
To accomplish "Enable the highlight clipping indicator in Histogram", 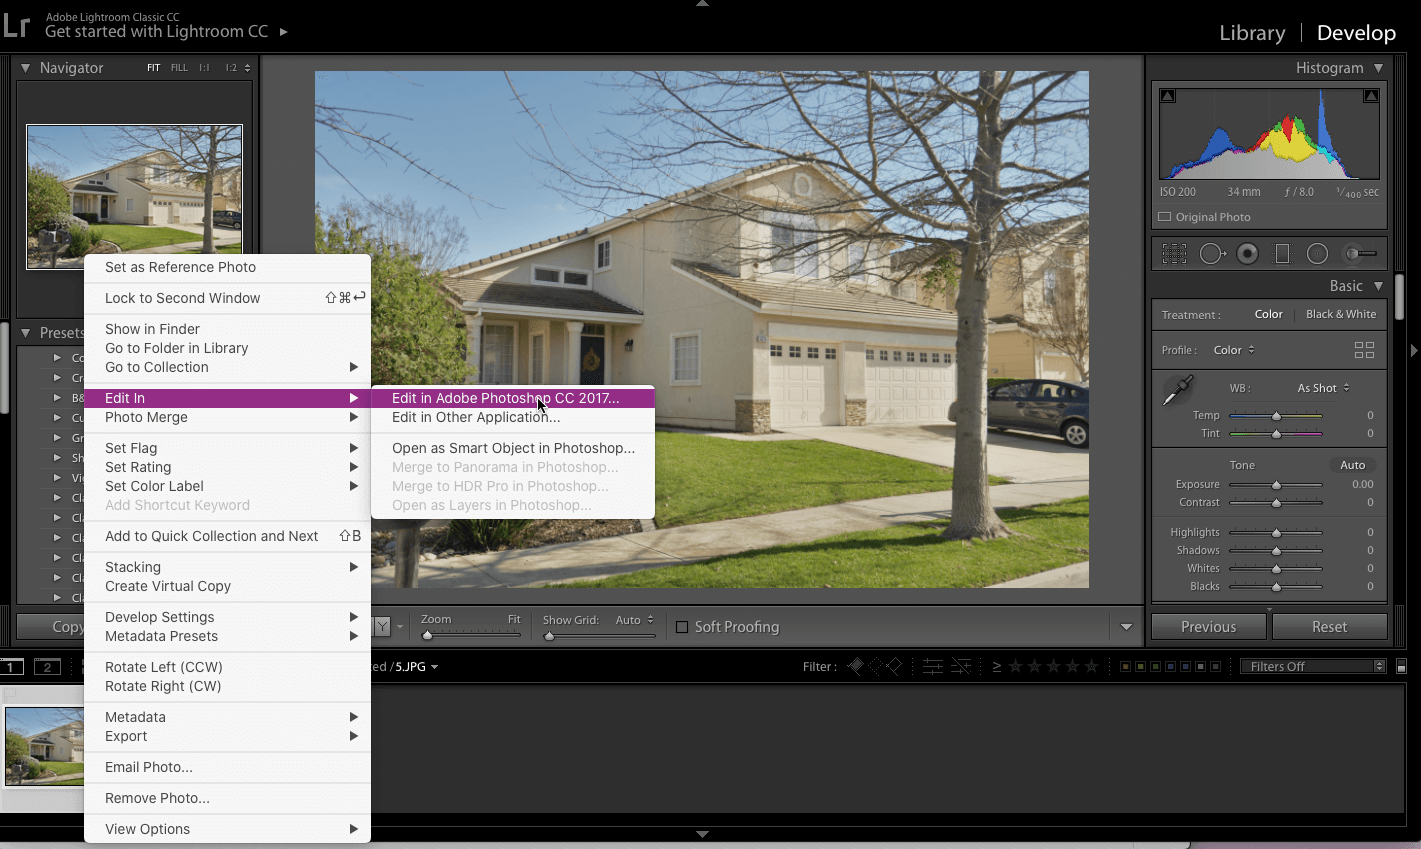I will [1371, 94].
